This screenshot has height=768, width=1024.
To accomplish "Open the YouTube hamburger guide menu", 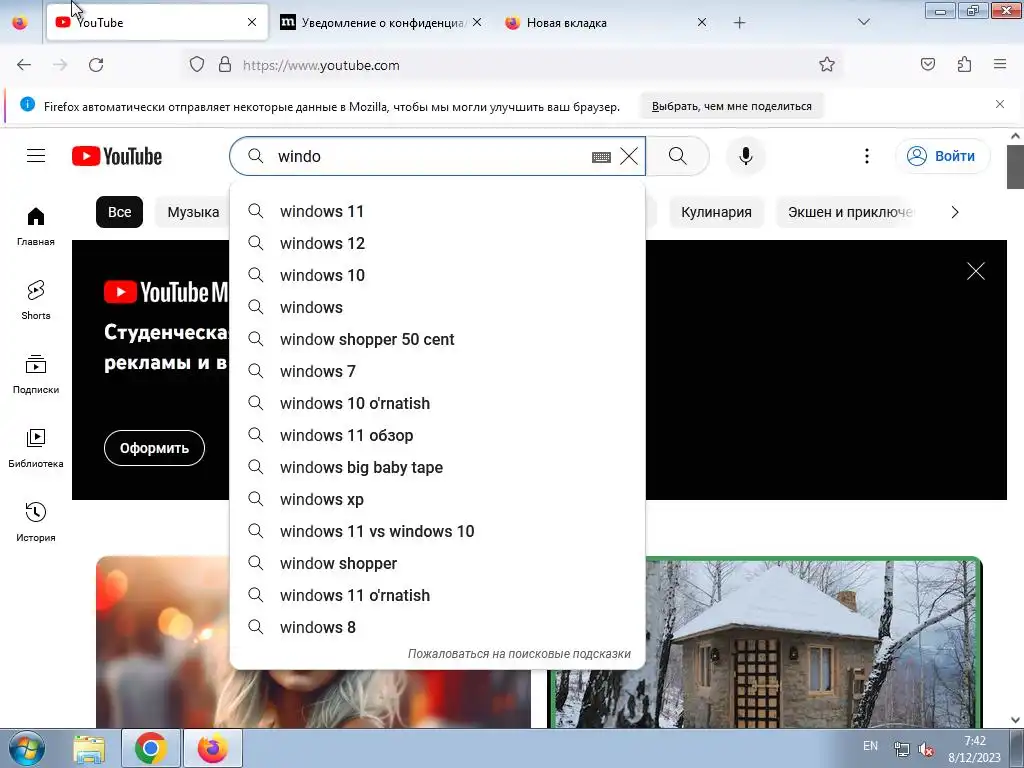I will click(36, 155).
